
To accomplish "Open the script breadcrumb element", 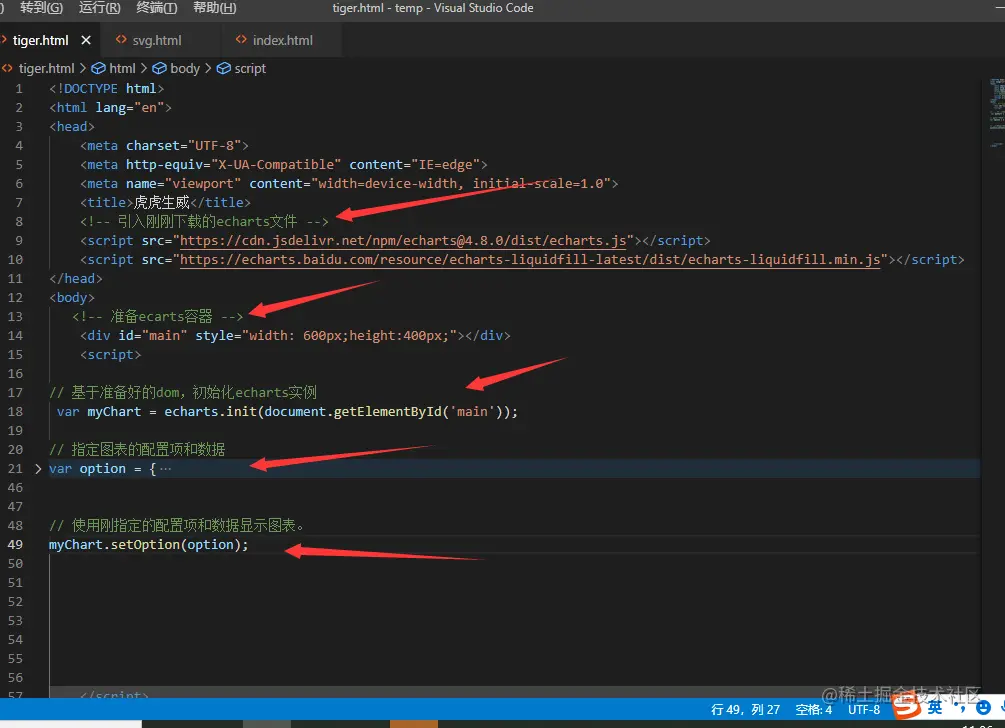I will click(x=242, y=68).
